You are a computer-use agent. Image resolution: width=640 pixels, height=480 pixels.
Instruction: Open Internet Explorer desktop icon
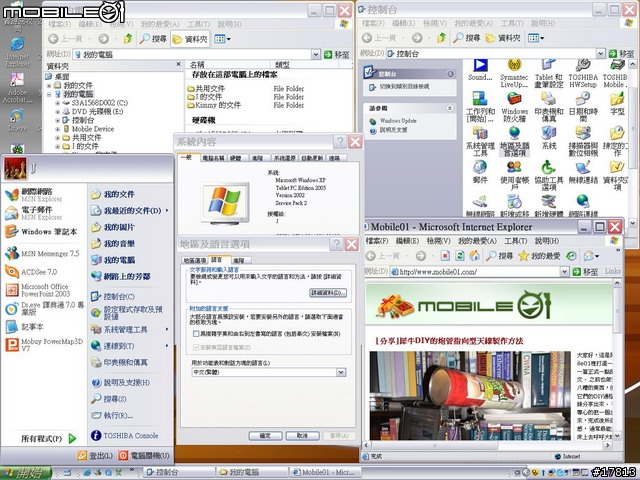pyautogui.click(x=17, y=52)
